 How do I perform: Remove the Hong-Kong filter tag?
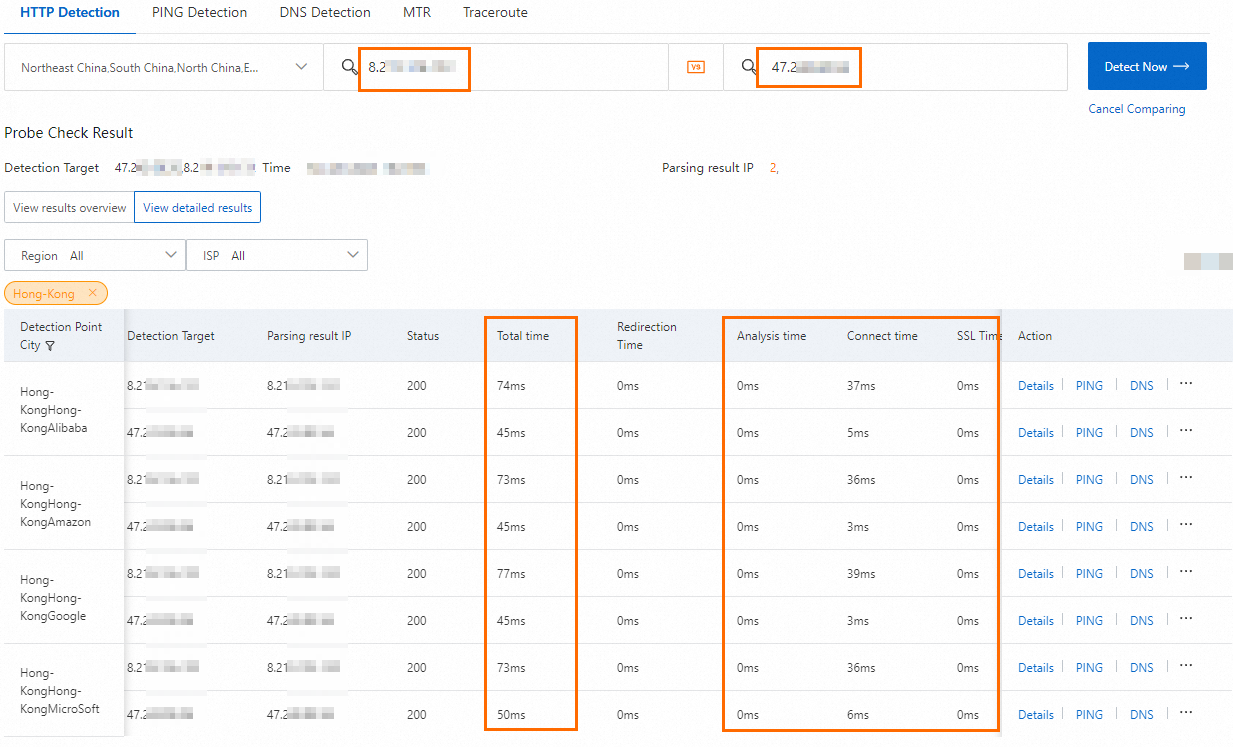[x=92, y=293]
